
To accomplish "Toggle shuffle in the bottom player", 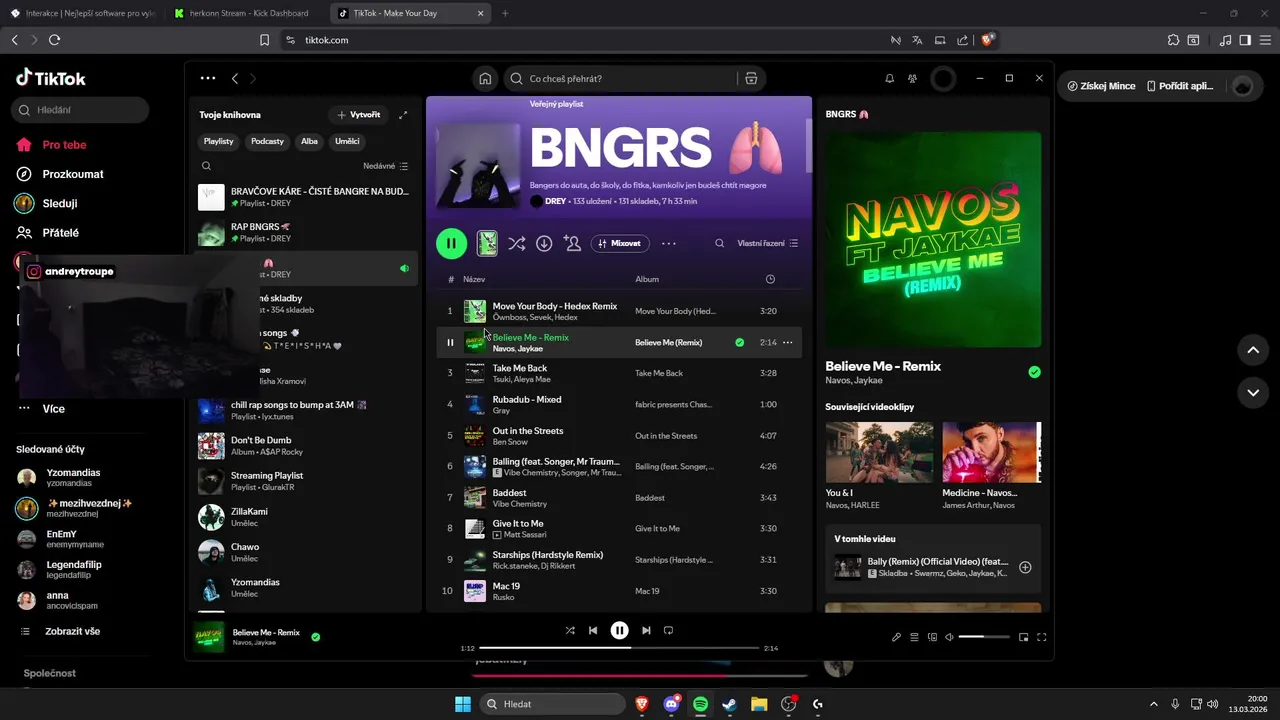I will click(570, 630).
